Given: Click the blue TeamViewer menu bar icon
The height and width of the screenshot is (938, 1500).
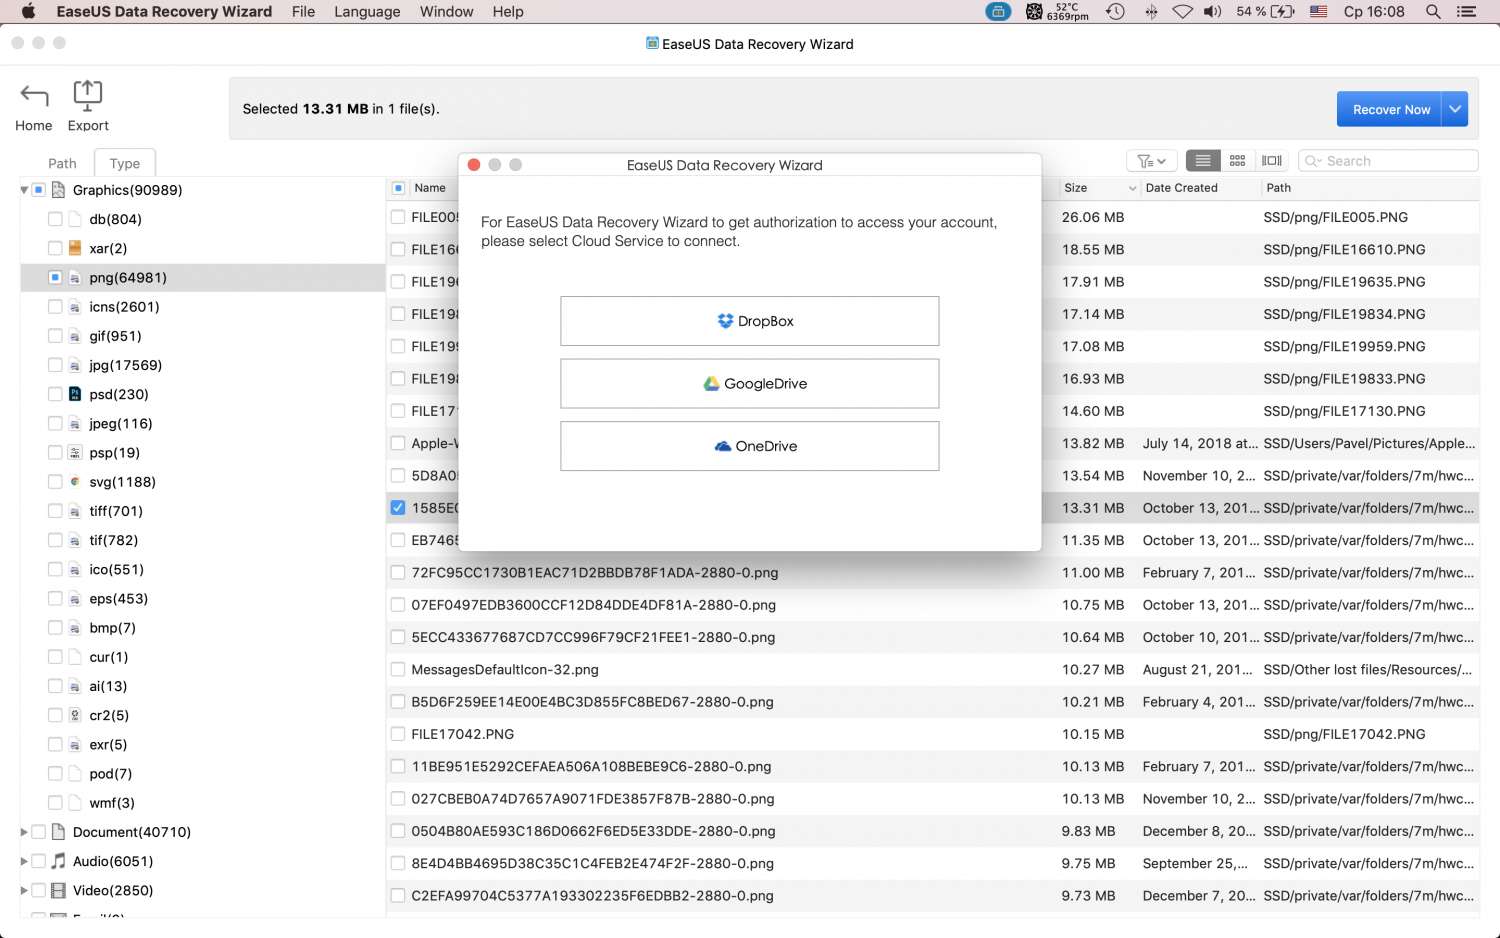Looking at the screenshot, I should 998,12.
